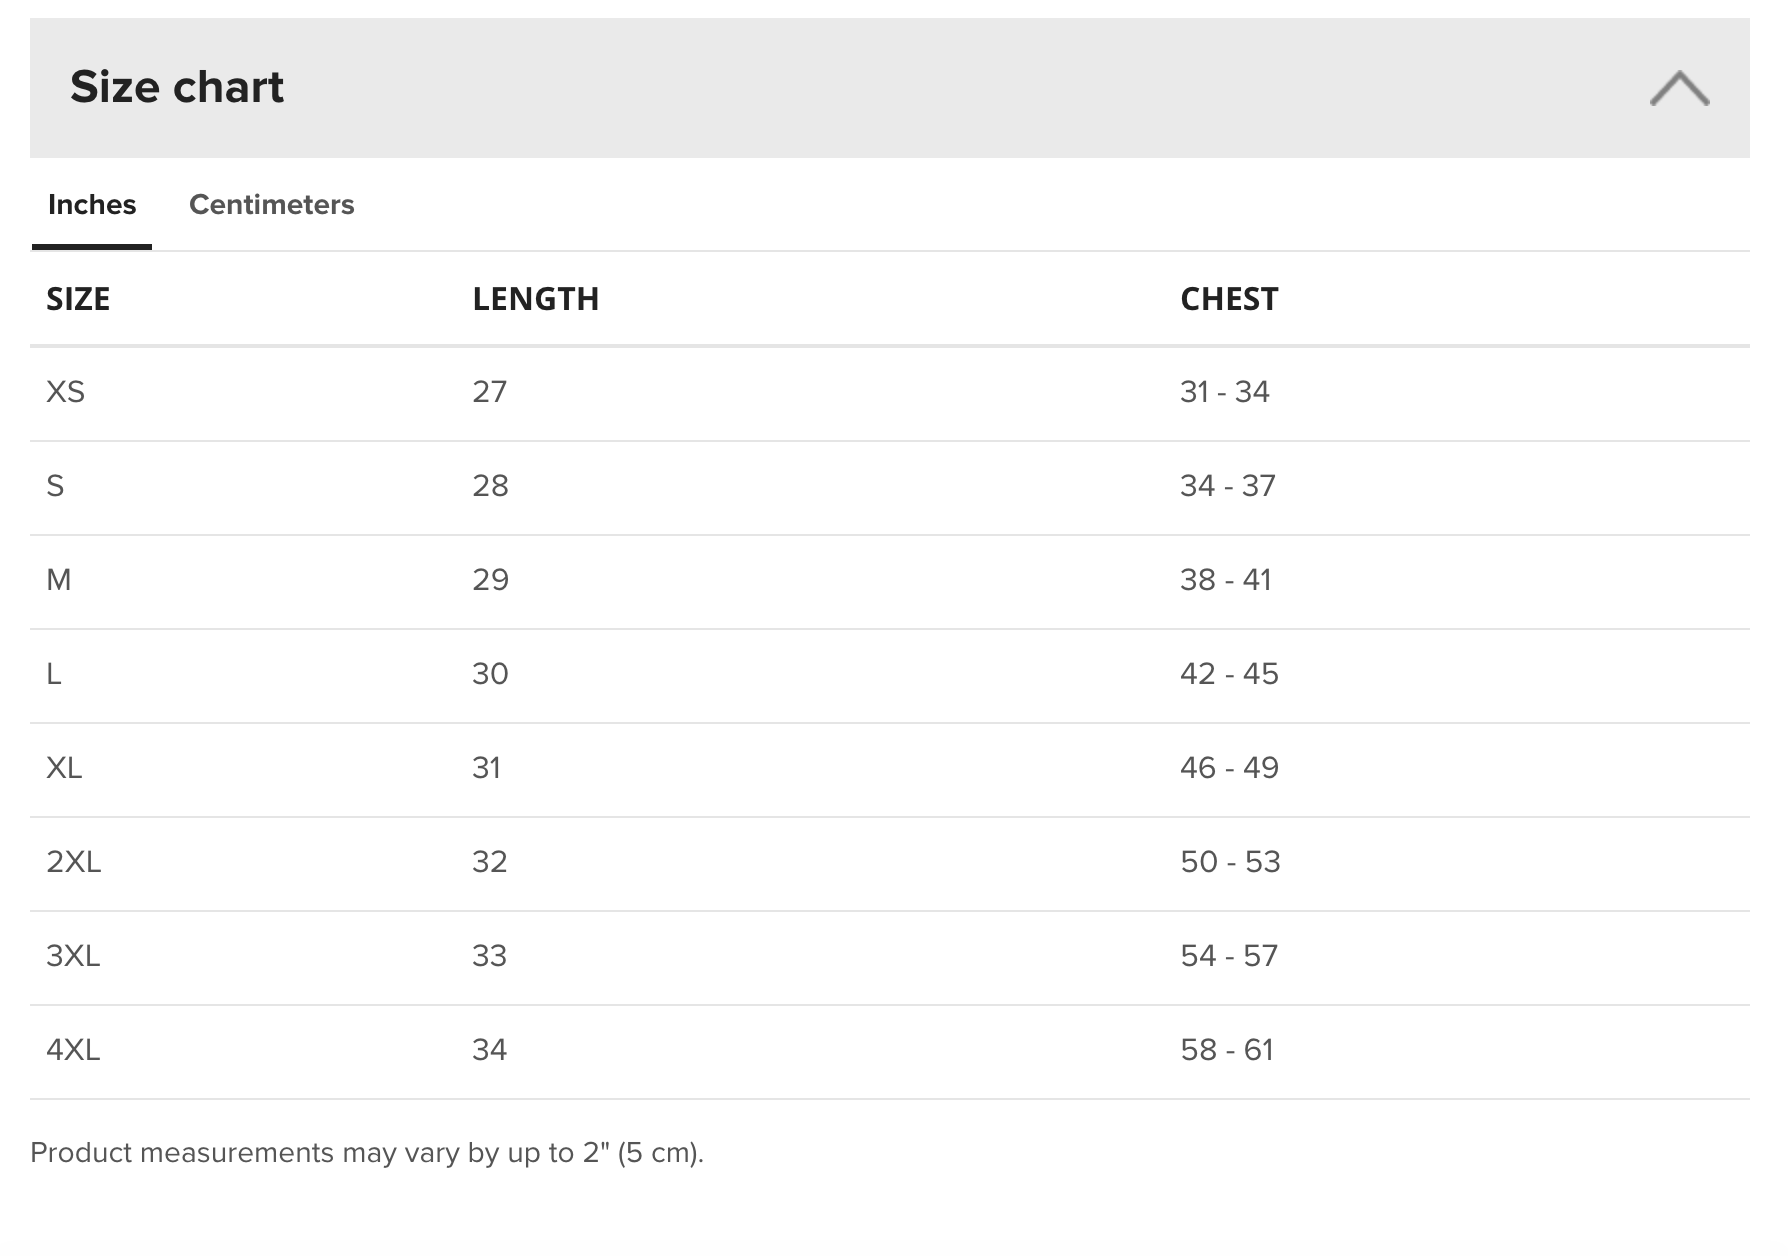Click the 58 - 61 chest value

(1227, 1050)
